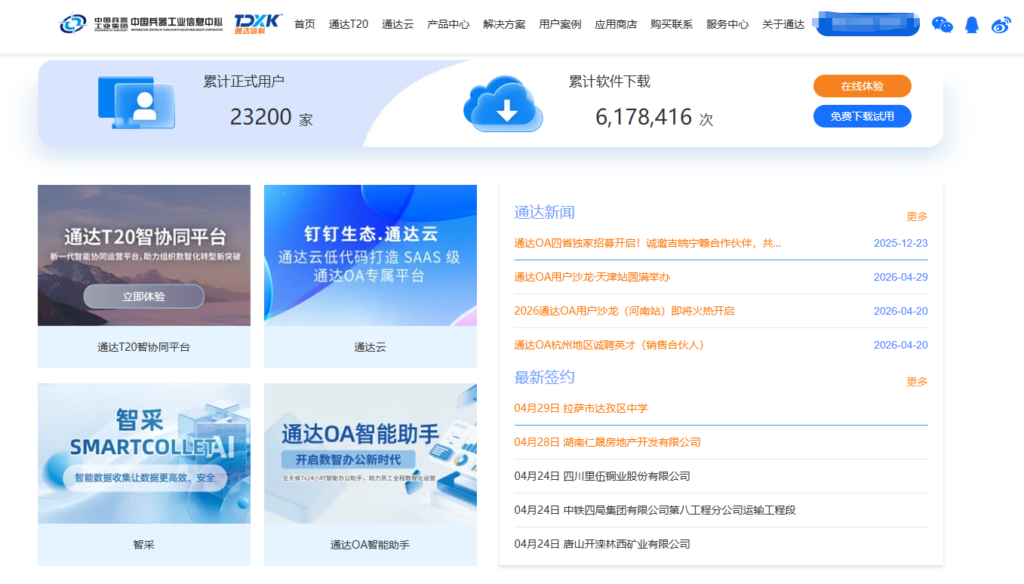This screenshot has height=584, width=1024.
Task: Click the blurred blue header button
Action: [867, 24]
